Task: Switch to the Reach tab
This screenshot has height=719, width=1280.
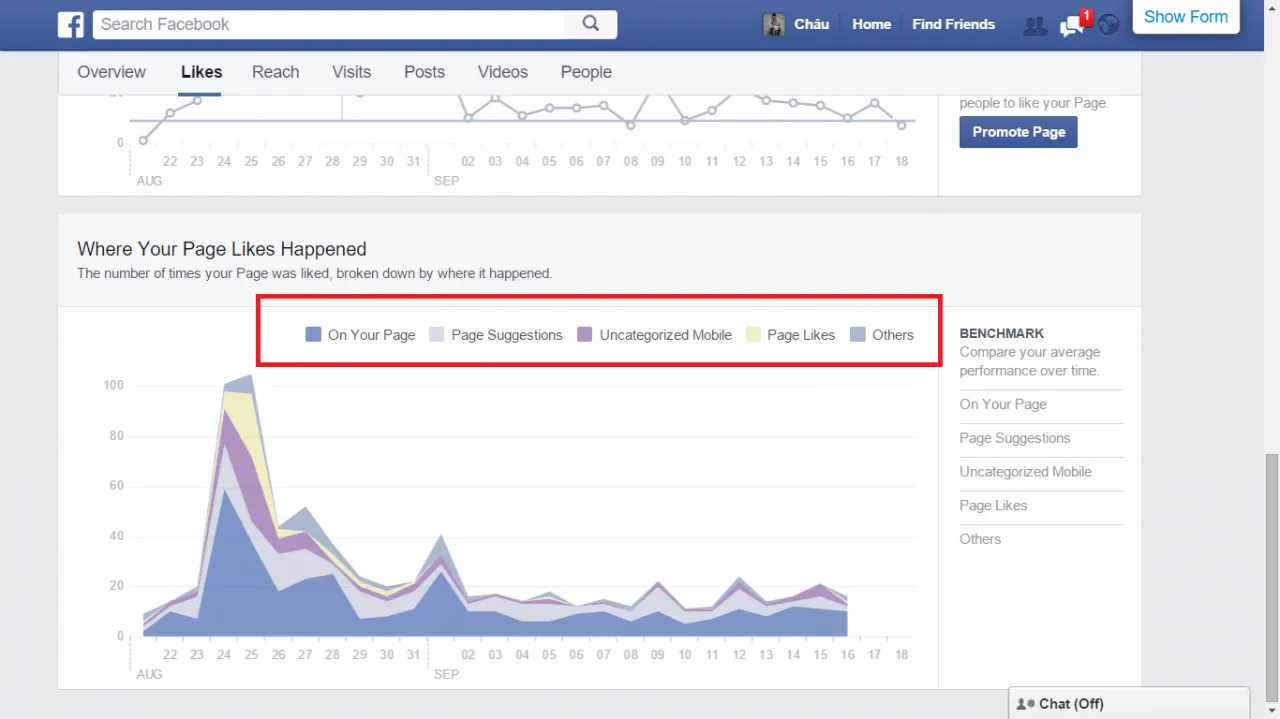Action: pyautogui.click(x=275, y=71)
